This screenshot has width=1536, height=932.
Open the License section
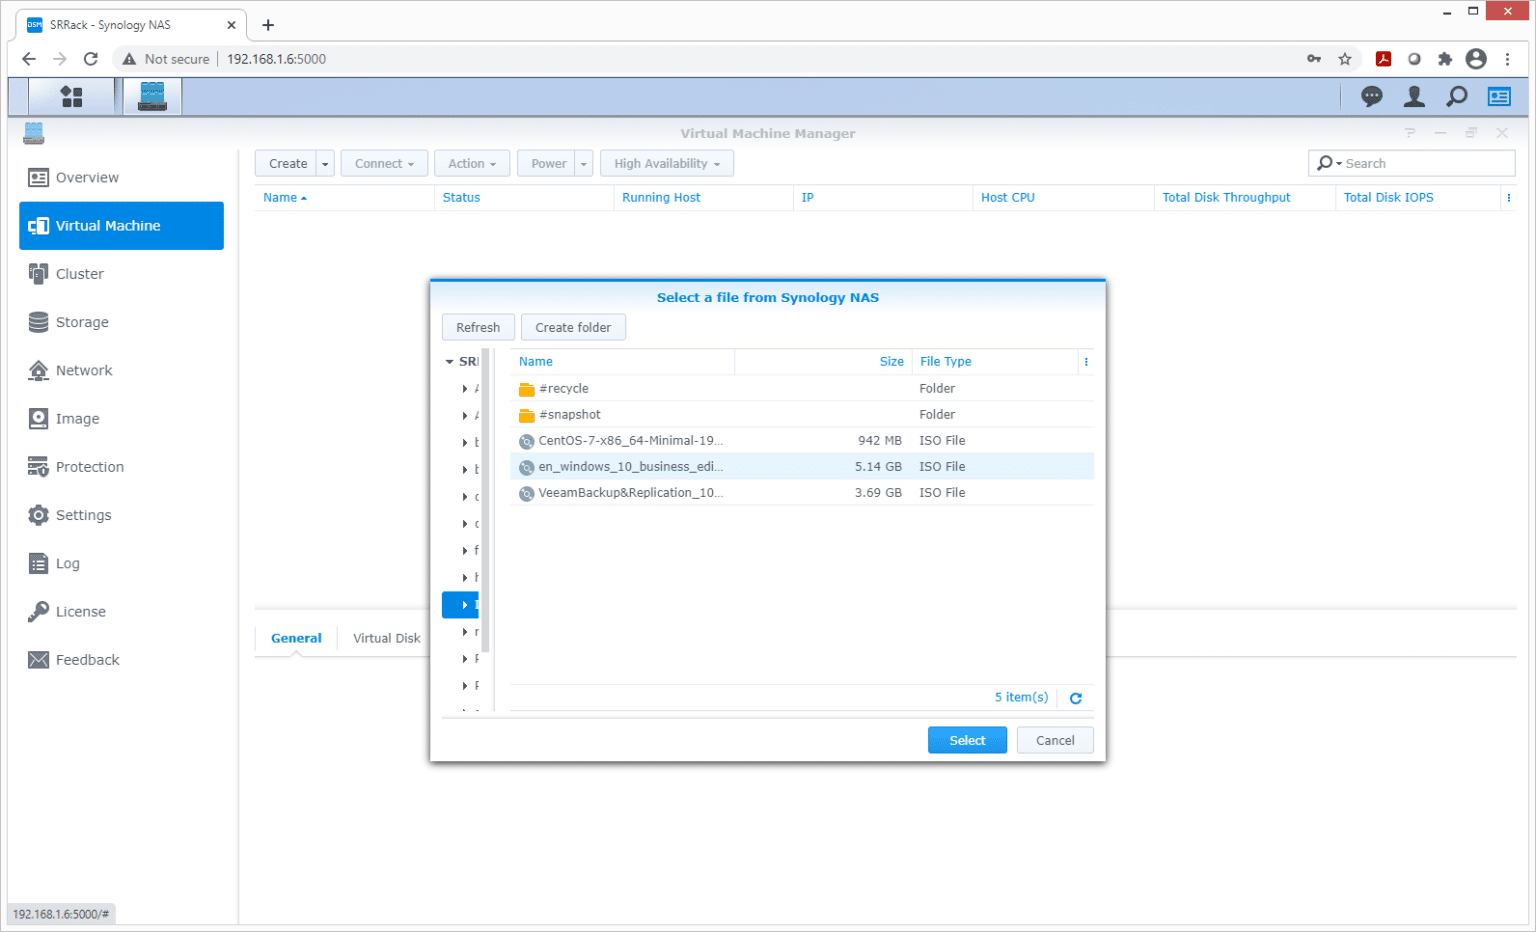[x=121, y=612]
